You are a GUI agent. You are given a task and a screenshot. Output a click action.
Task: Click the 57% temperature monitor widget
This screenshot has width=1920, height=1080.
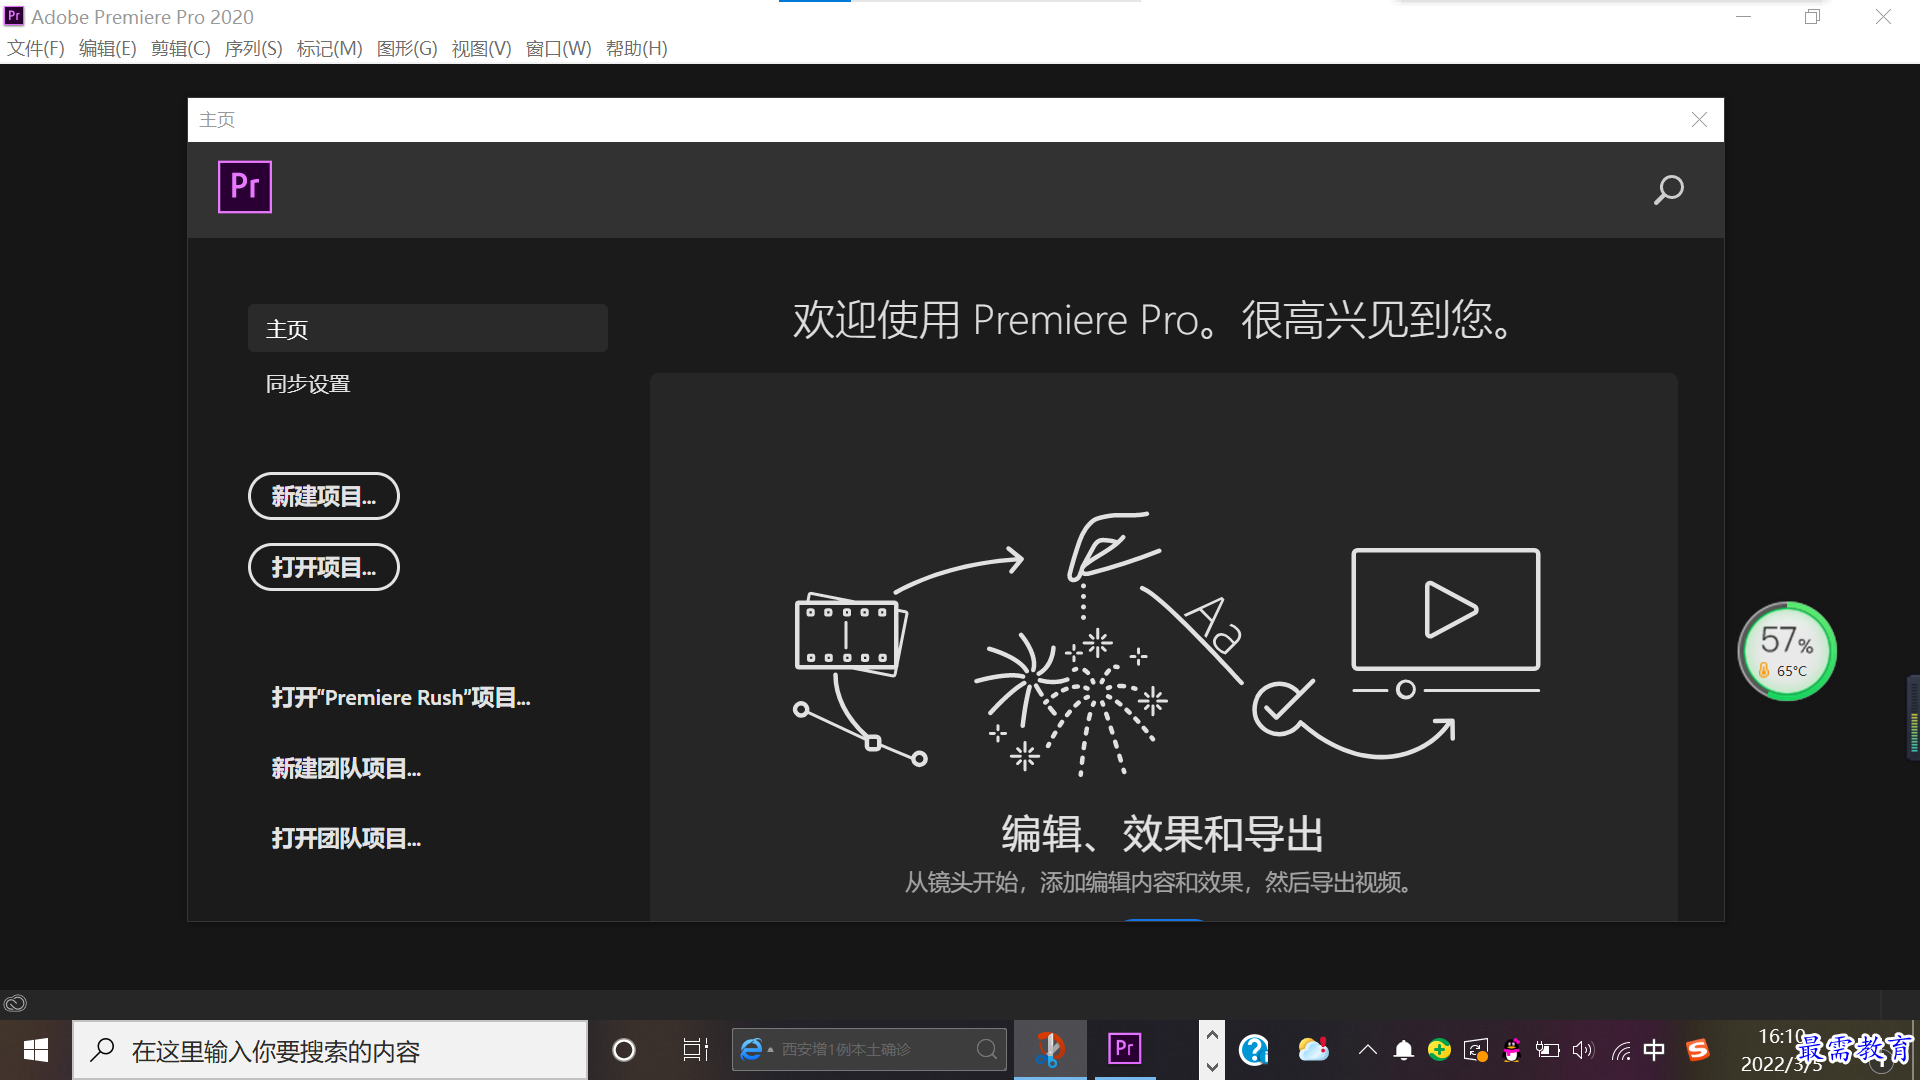coord(1787,651)
